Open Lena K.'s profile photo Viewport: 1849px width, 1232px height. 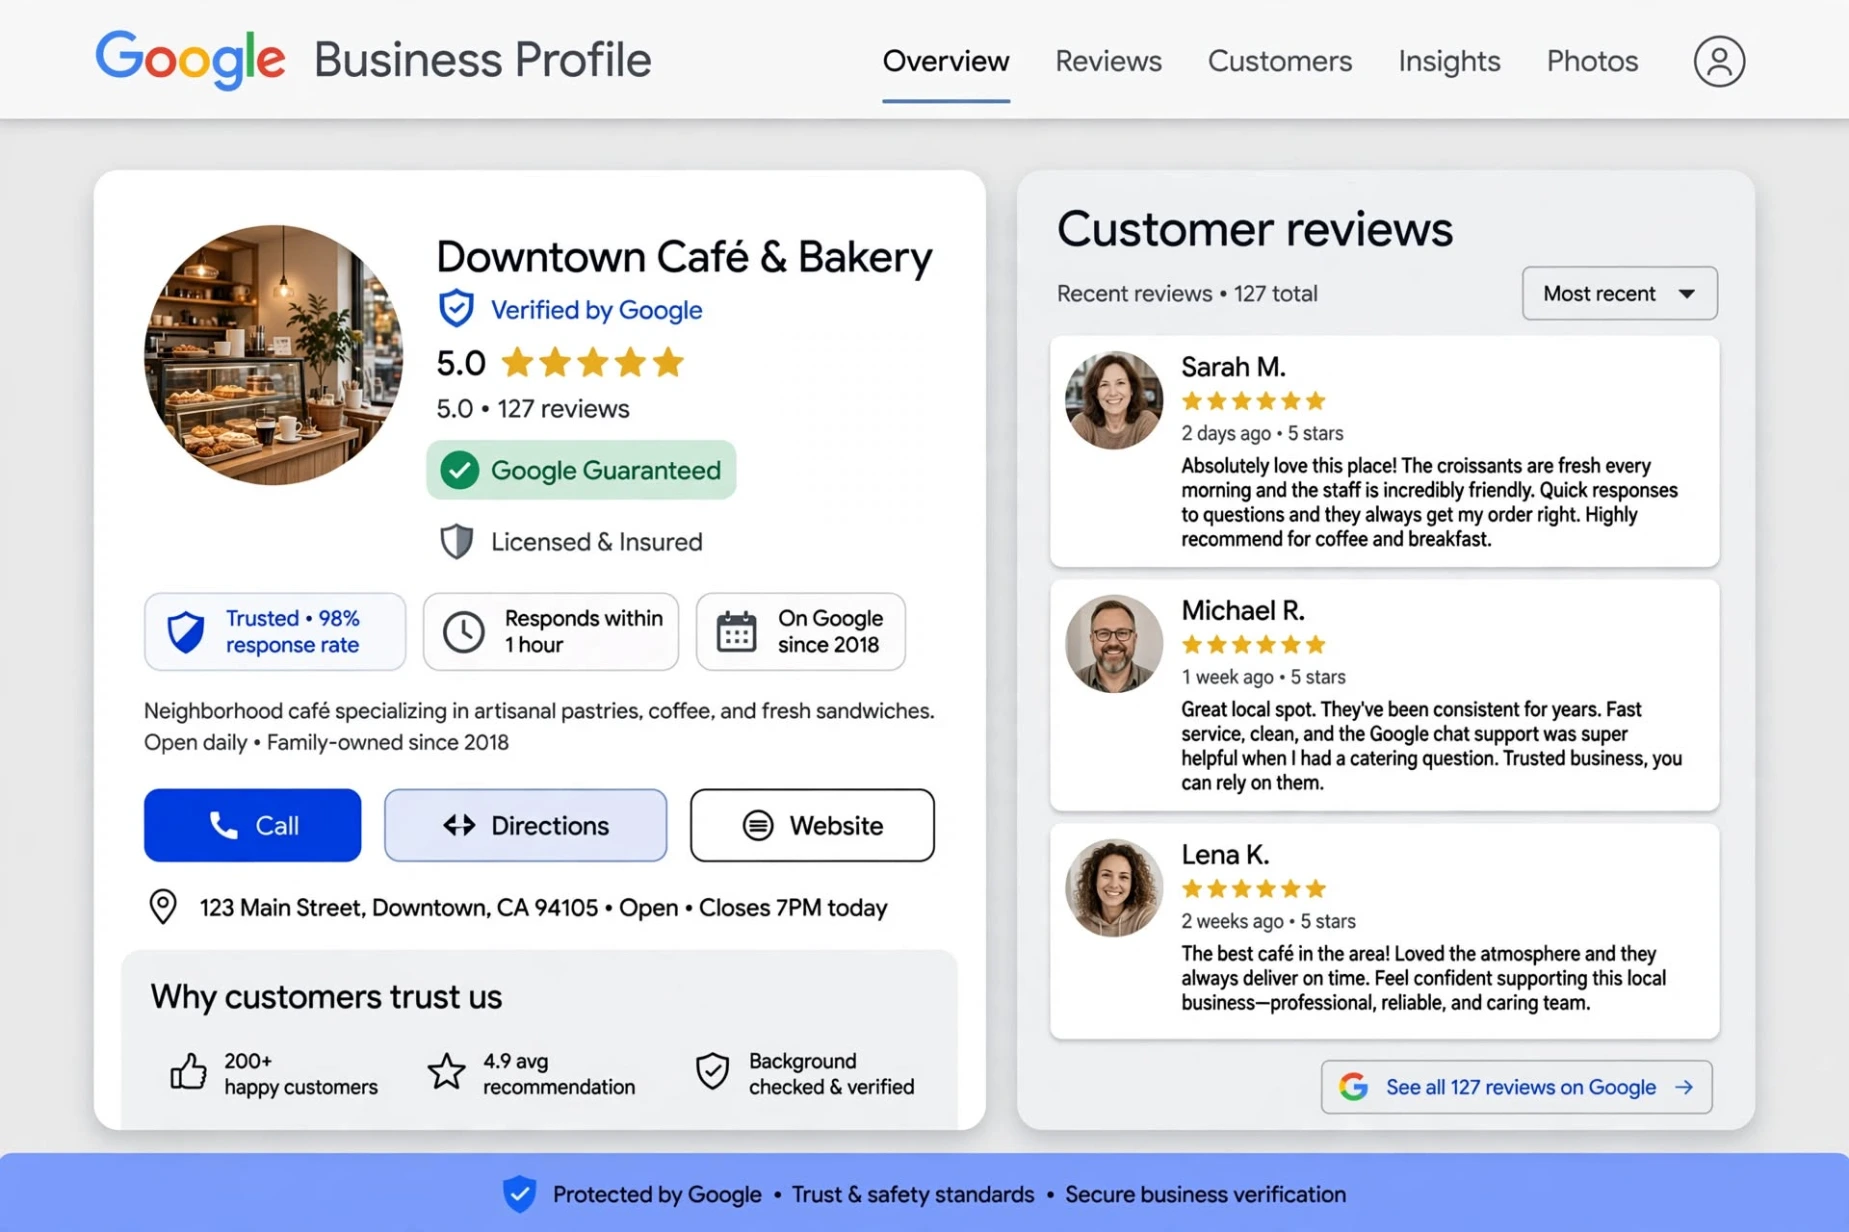tap(1114, 888)
